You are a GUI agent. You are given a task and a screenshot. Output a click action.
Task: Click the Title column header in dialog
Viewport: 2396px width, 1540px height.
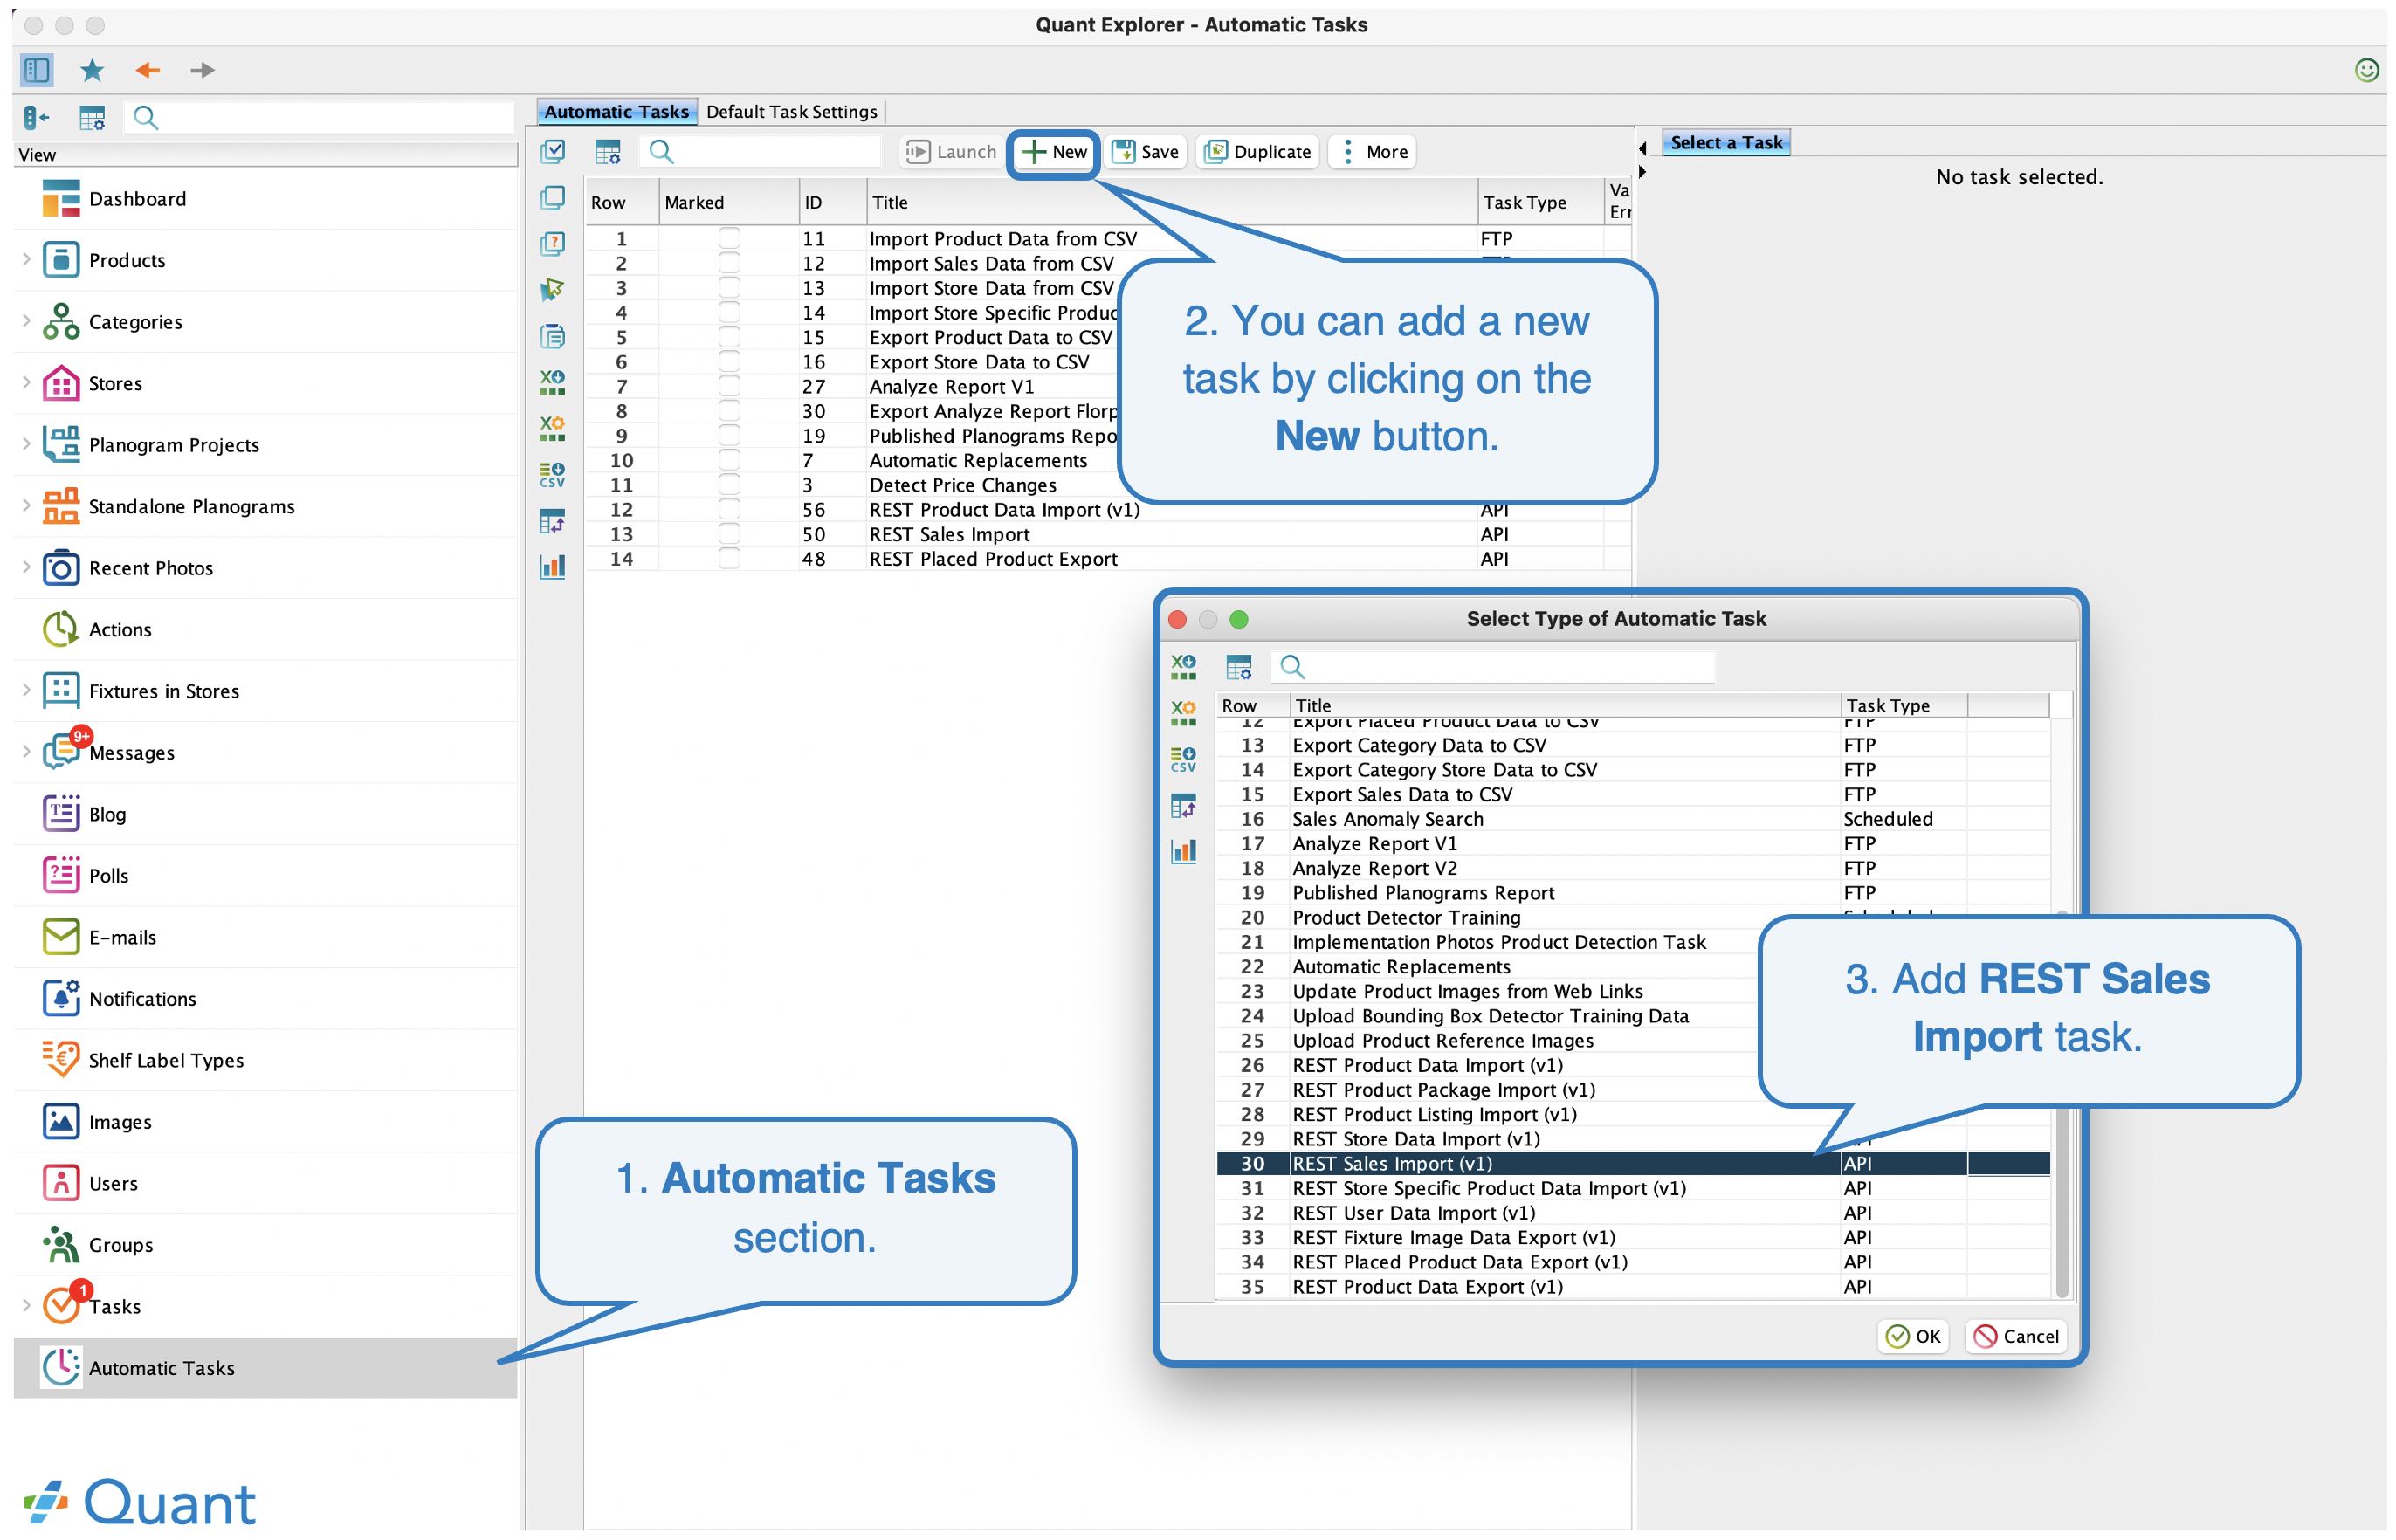[1564, 705]
